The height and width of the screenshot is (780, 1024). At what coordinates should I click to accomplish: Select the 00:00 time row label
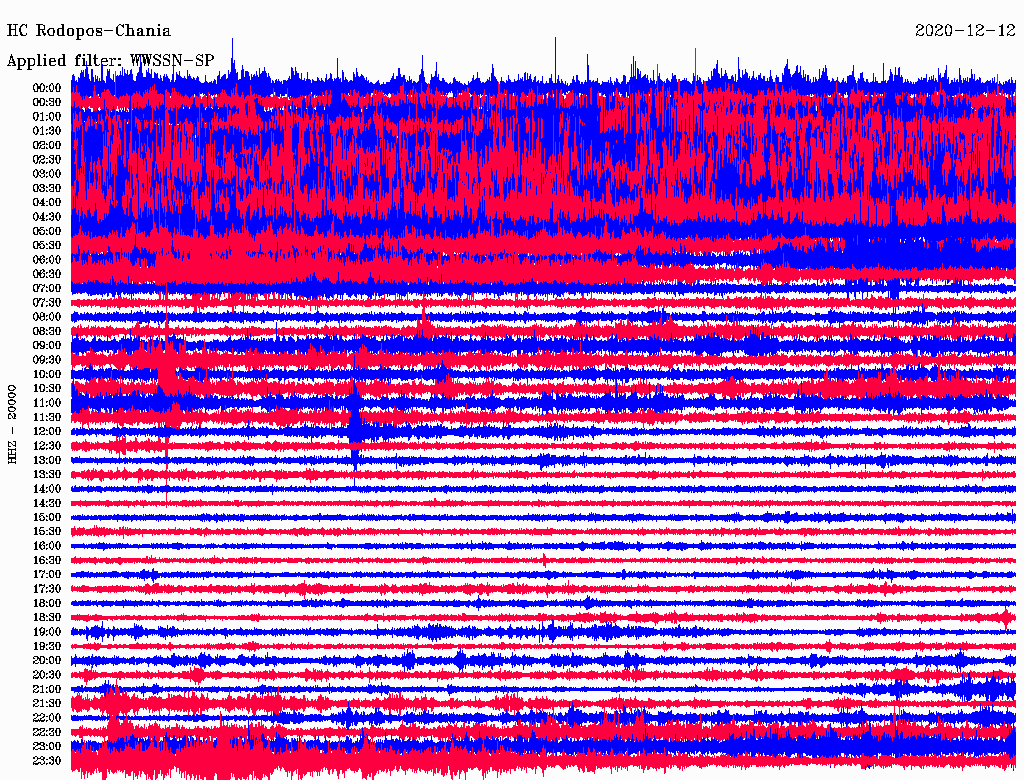coord(47,88)
